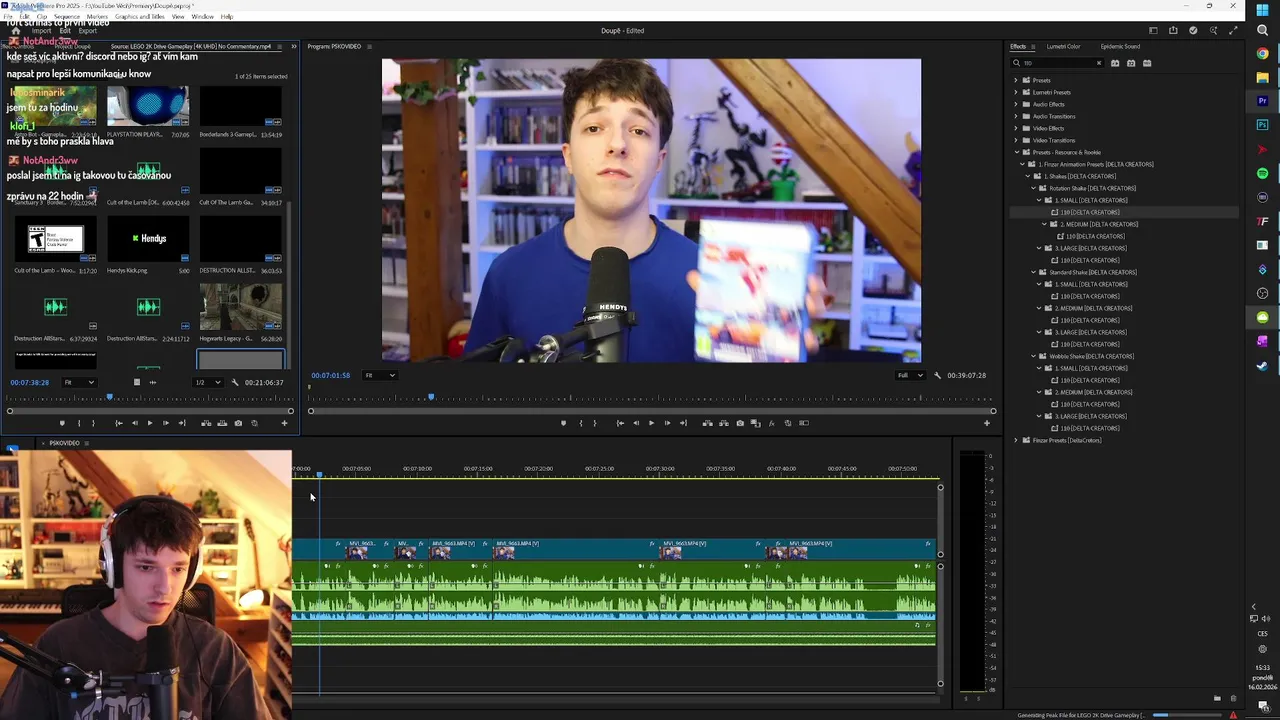Open Spotify from Windows taskbar
This screenshot has height=720, width=1280.
[1262, 173]
